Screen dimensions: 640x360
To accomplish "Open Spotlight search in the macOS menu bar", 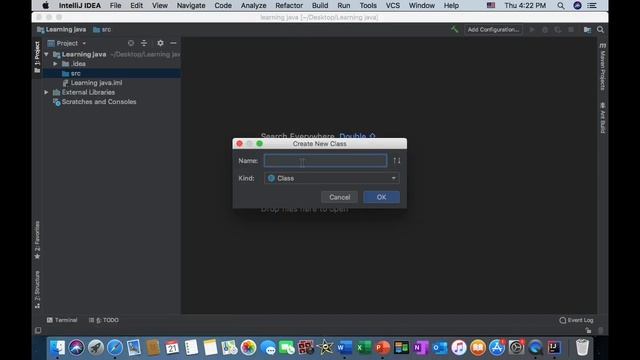I will [x=561, y=6].
